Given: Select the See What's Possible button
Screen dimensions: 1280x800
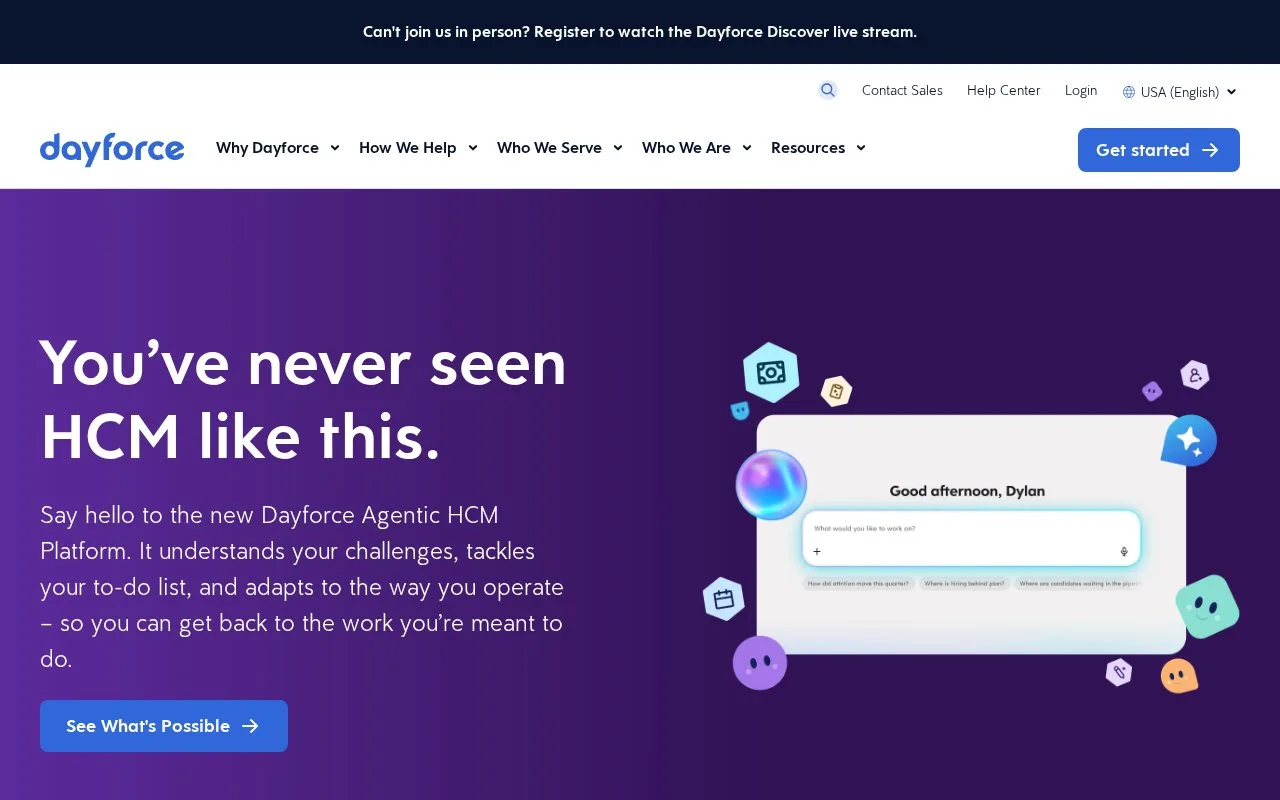Looking at the screenshot, I should coord(164,726).
